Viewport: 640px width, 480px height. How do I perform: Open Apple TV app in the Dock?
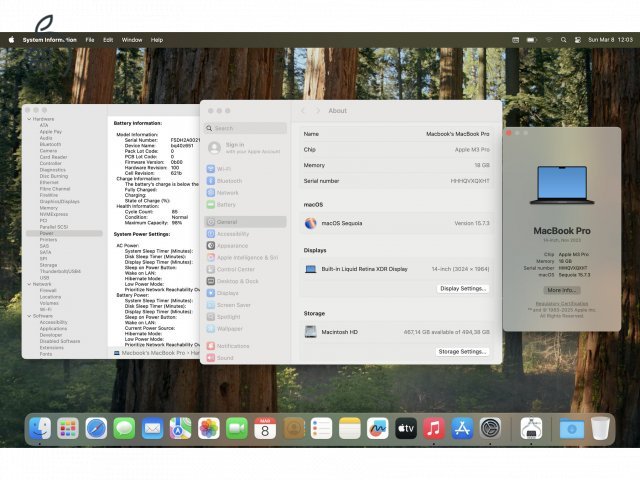click(406, 428)
